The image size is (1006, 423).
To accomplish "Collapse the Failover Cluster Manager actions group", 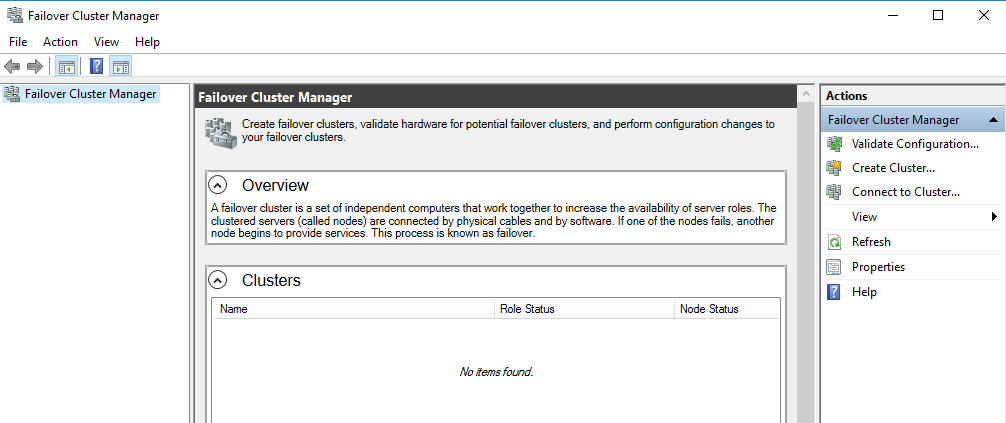I will pyautogui.click(x=993, y=120).
